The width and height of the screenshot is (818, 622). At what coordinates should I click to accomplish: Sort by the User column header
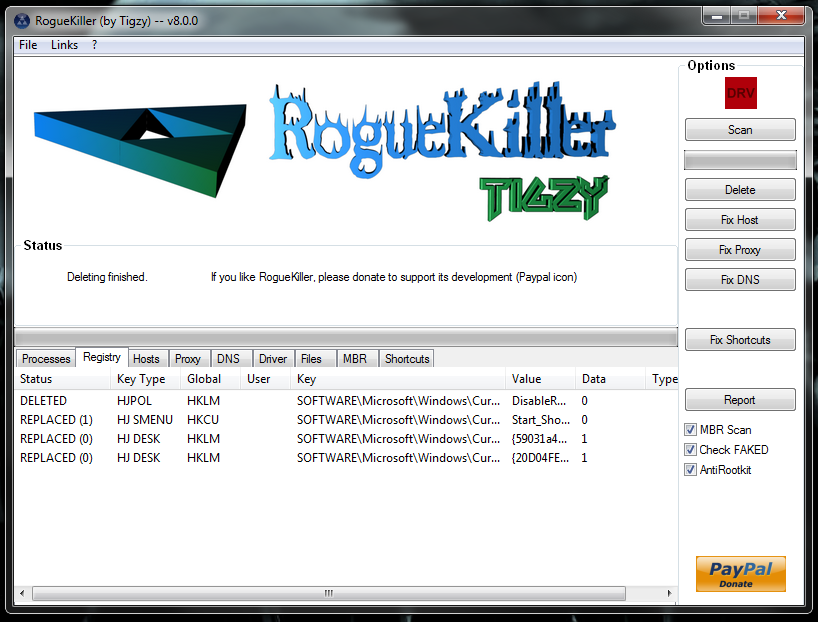[265, 379]
